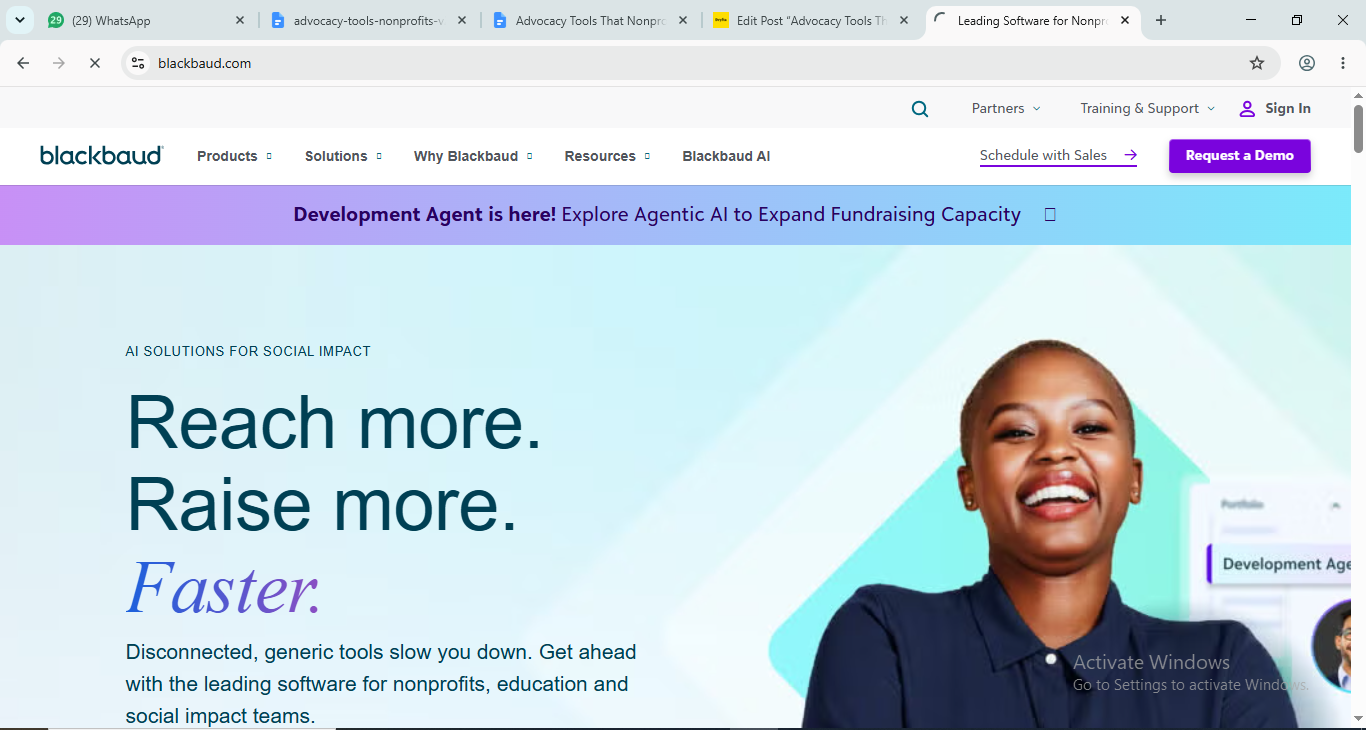Click the page vertical scrollbar thumb
The image size is (1366, 730).
point(1358,128)
